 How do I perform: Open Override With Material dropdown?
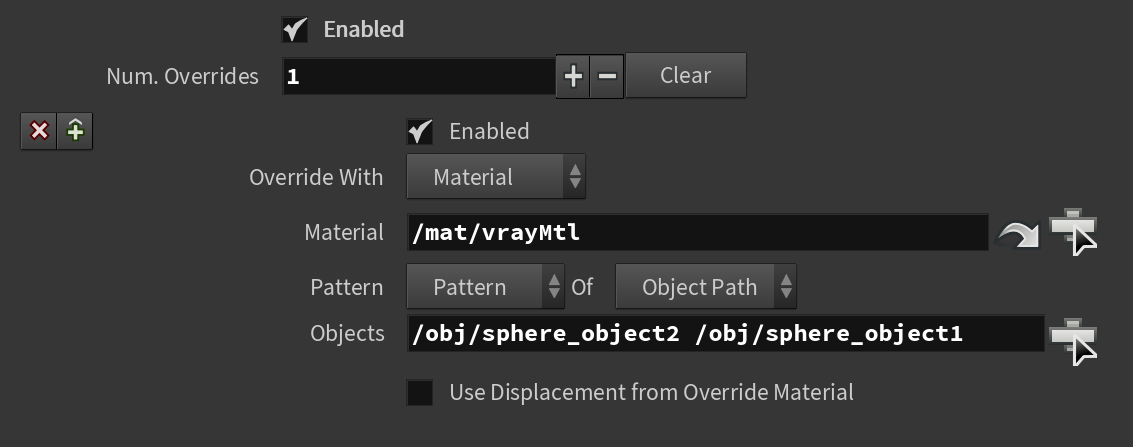tap(496, 177)
